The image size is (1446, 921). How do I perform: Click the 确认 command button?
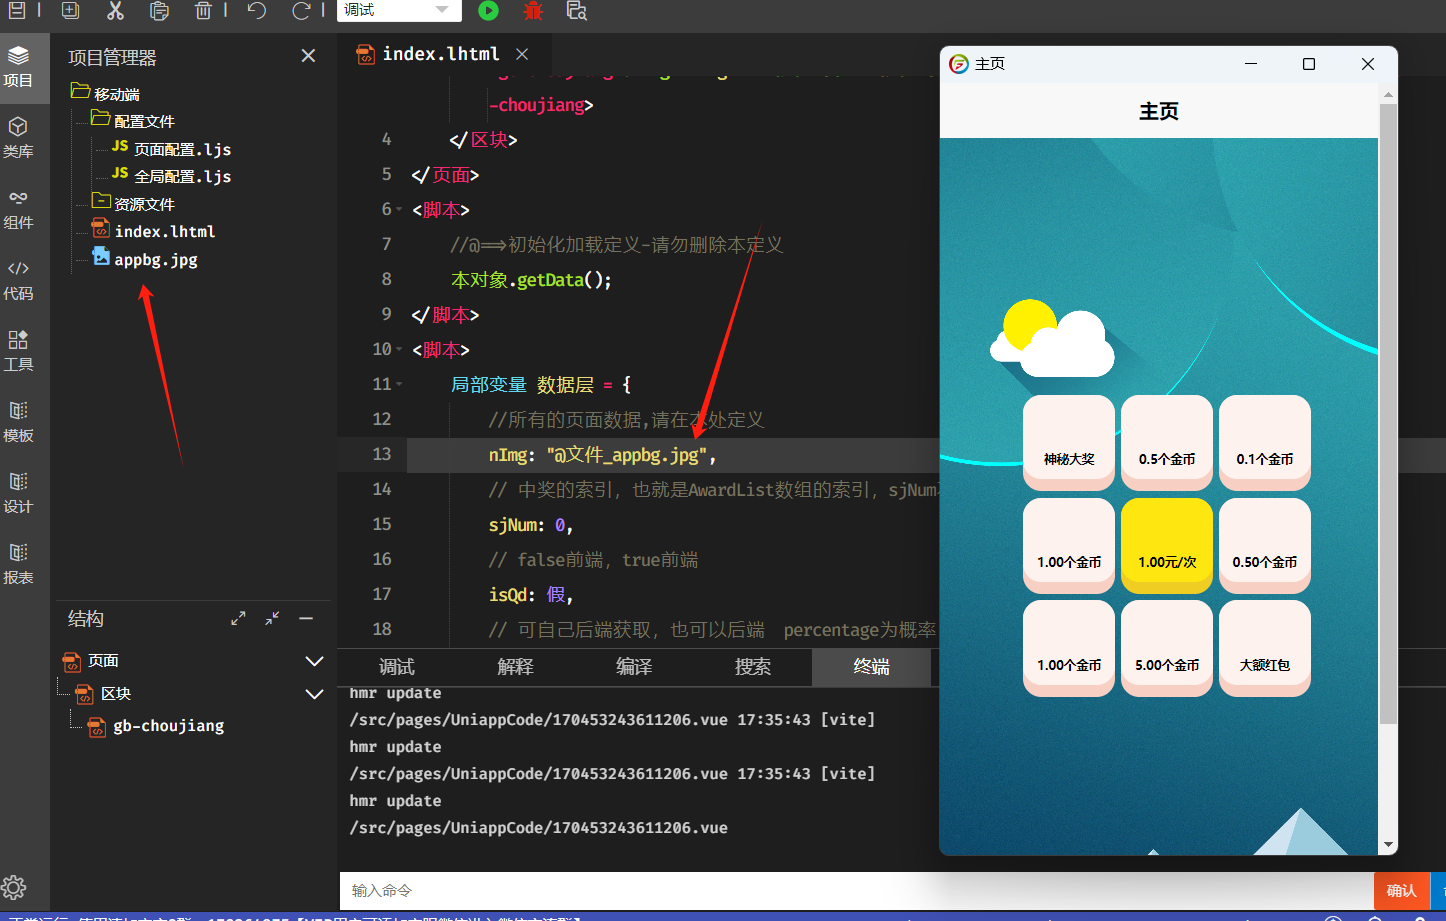(1401, 890)
